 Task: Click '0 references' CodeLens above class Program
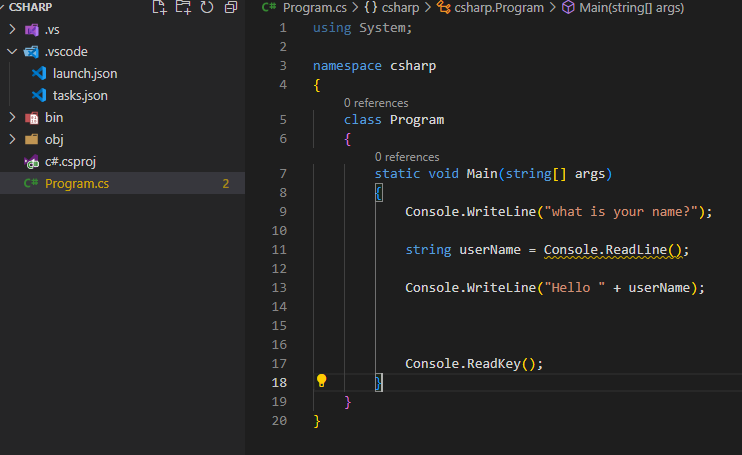(x=376, y=103)
